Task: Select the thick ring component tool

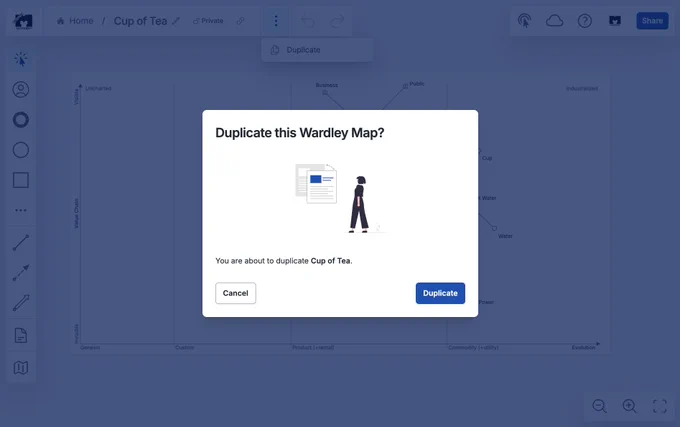Action: pos(21,120)
